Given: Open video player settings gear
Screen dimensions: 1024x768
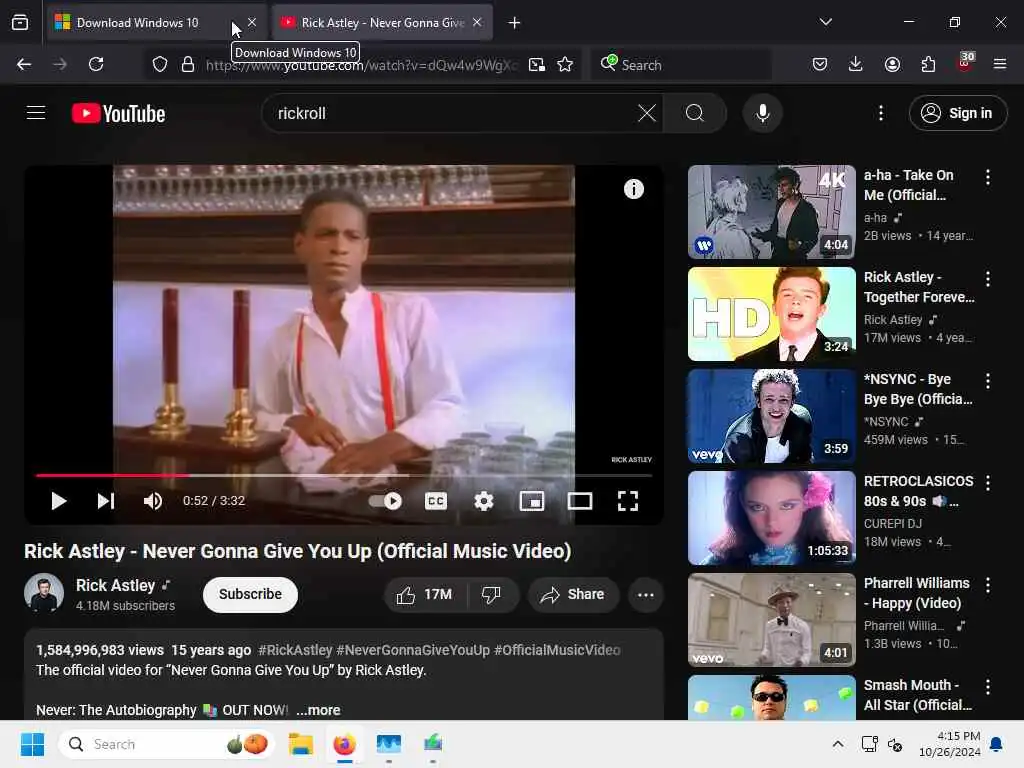Looking at the screenshot, I should (484, 501).
